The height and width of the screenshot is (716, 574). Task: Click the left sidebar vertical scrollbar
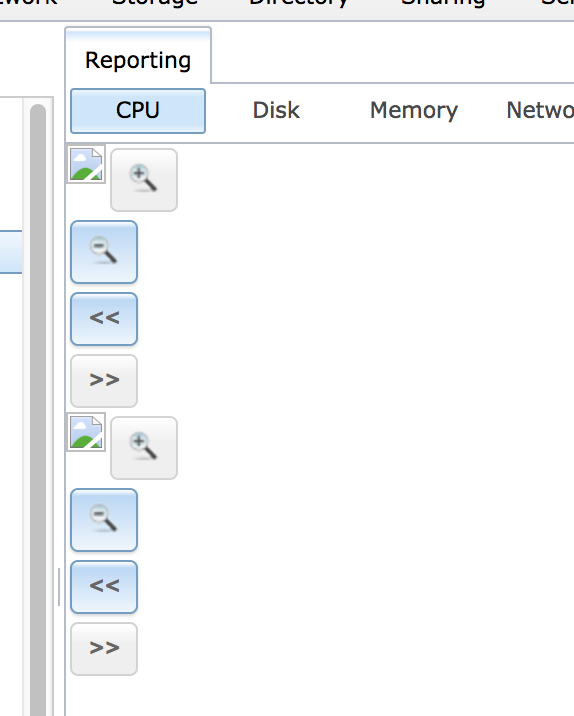coord(38,410)
